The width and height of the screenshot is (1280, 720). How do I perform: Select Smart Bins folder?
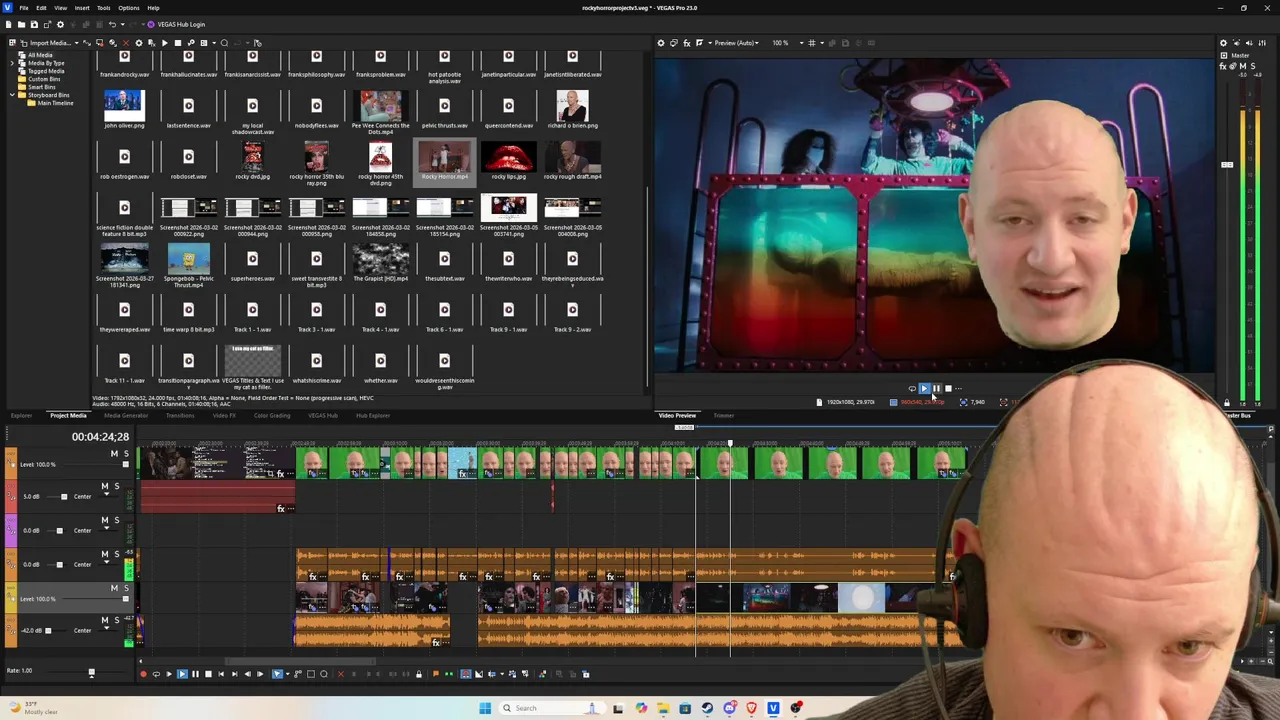(38, 87)
